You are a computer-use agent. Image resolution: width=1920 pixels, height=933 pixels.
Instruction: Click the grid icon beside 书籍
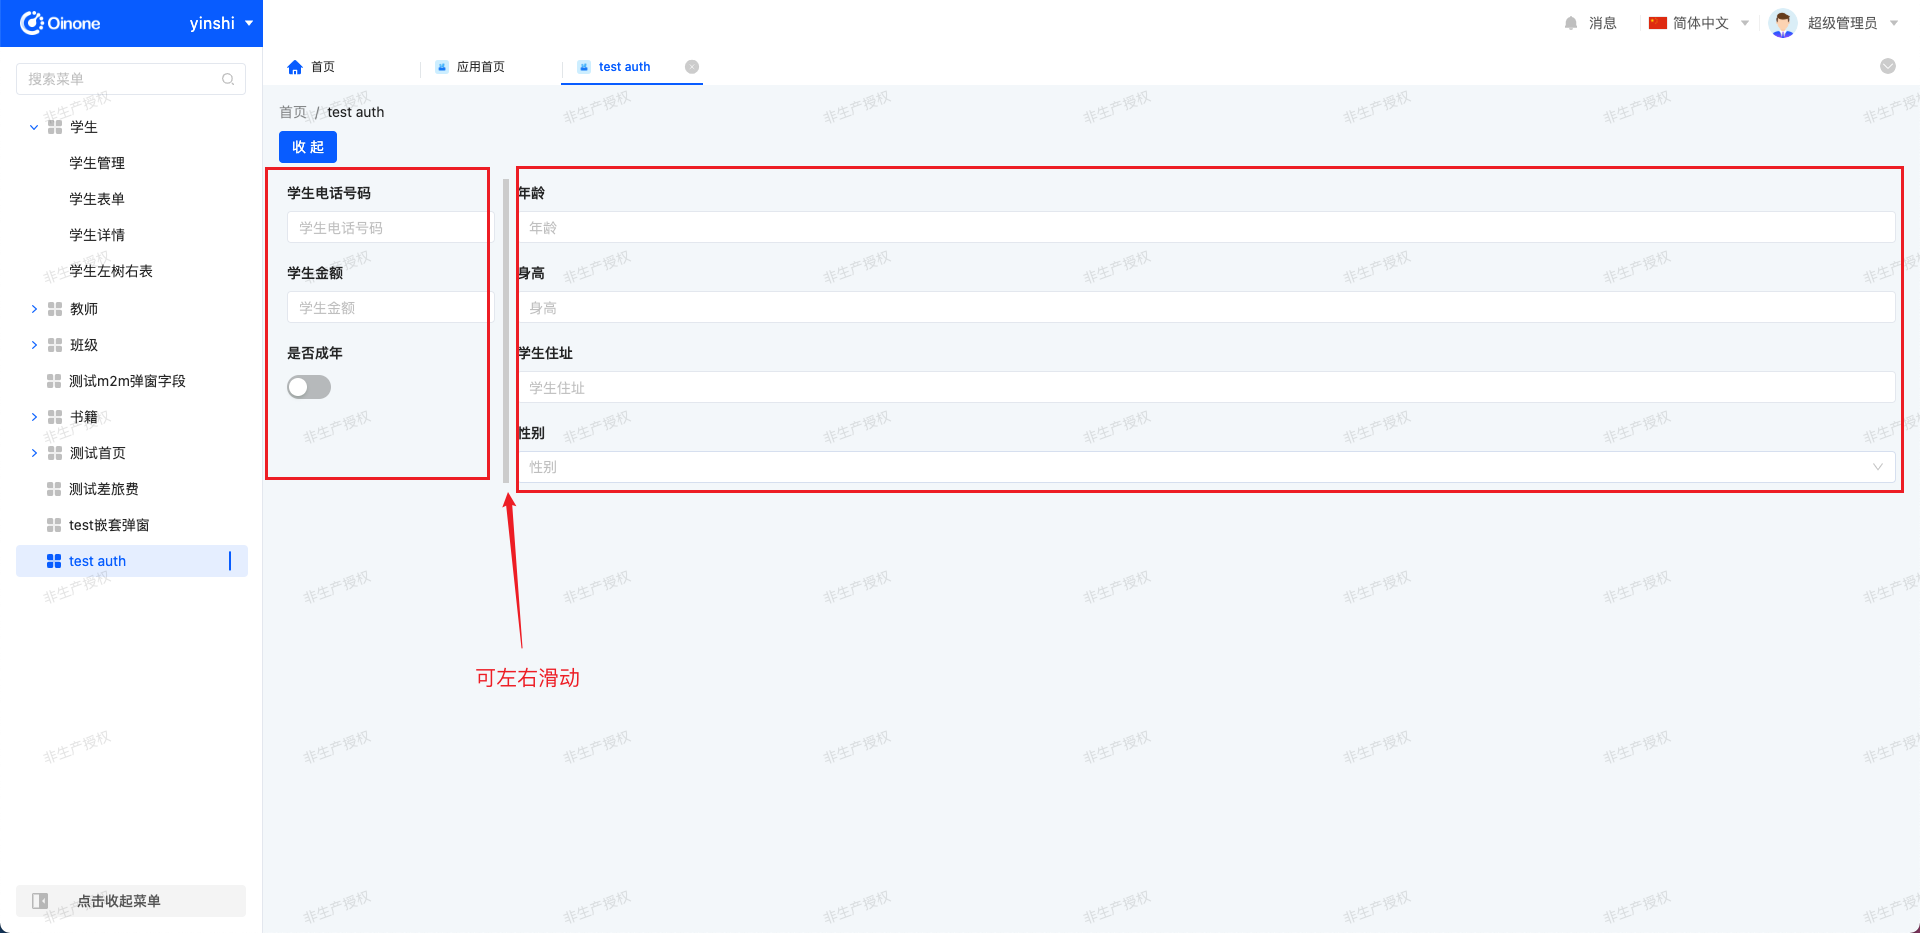click(x=55, y=417)
